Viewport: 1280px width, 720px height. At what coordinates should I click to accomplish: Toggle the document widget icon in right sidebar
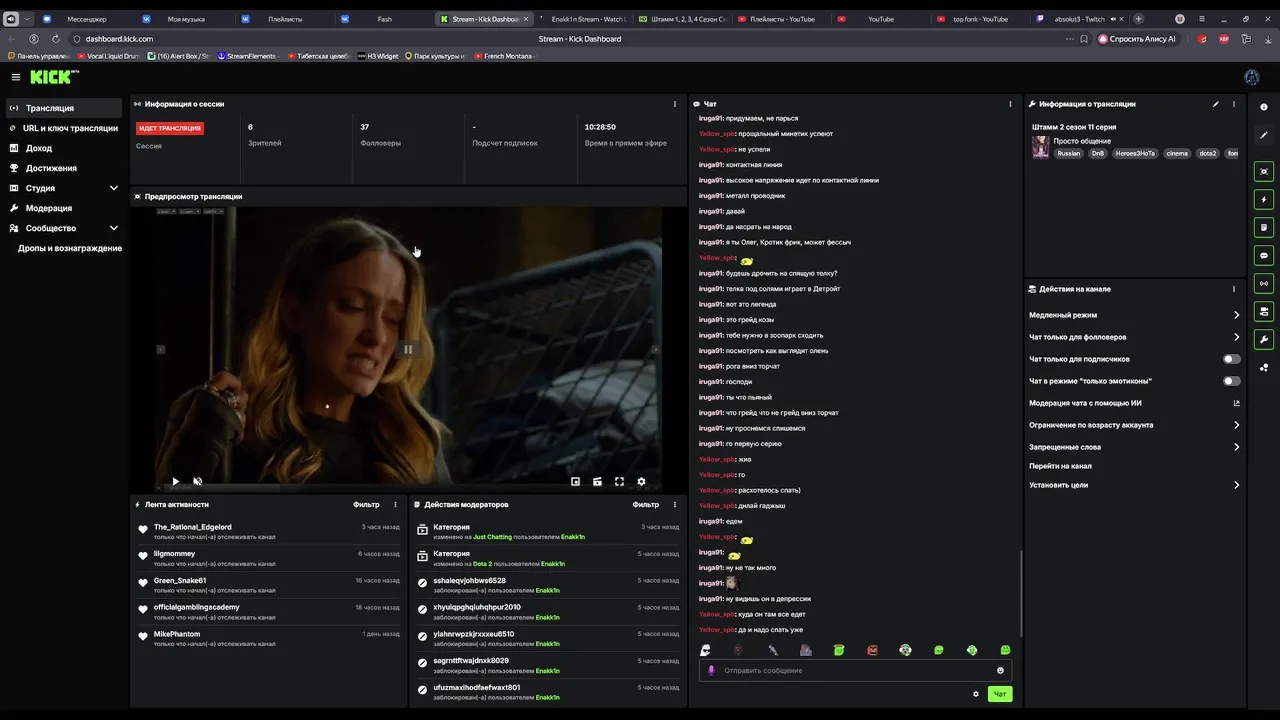[1264, 227]
